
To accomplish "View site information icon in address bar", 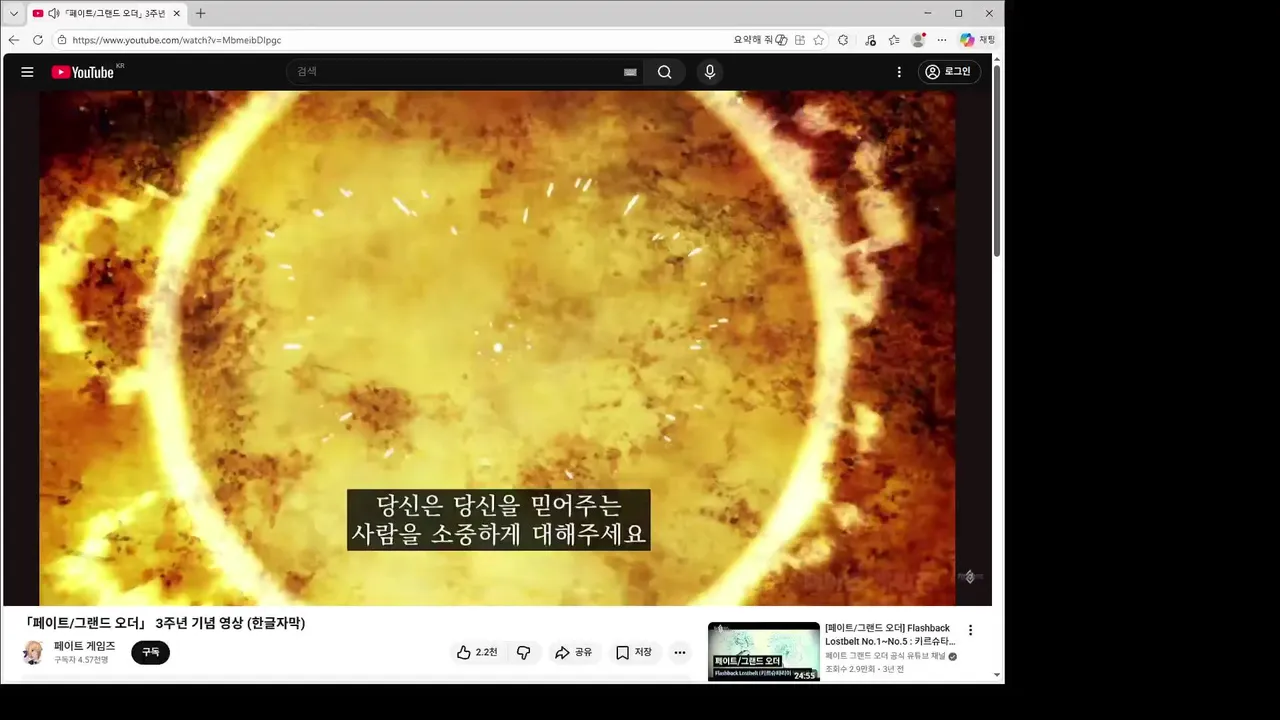I will (x=62, y=40).
